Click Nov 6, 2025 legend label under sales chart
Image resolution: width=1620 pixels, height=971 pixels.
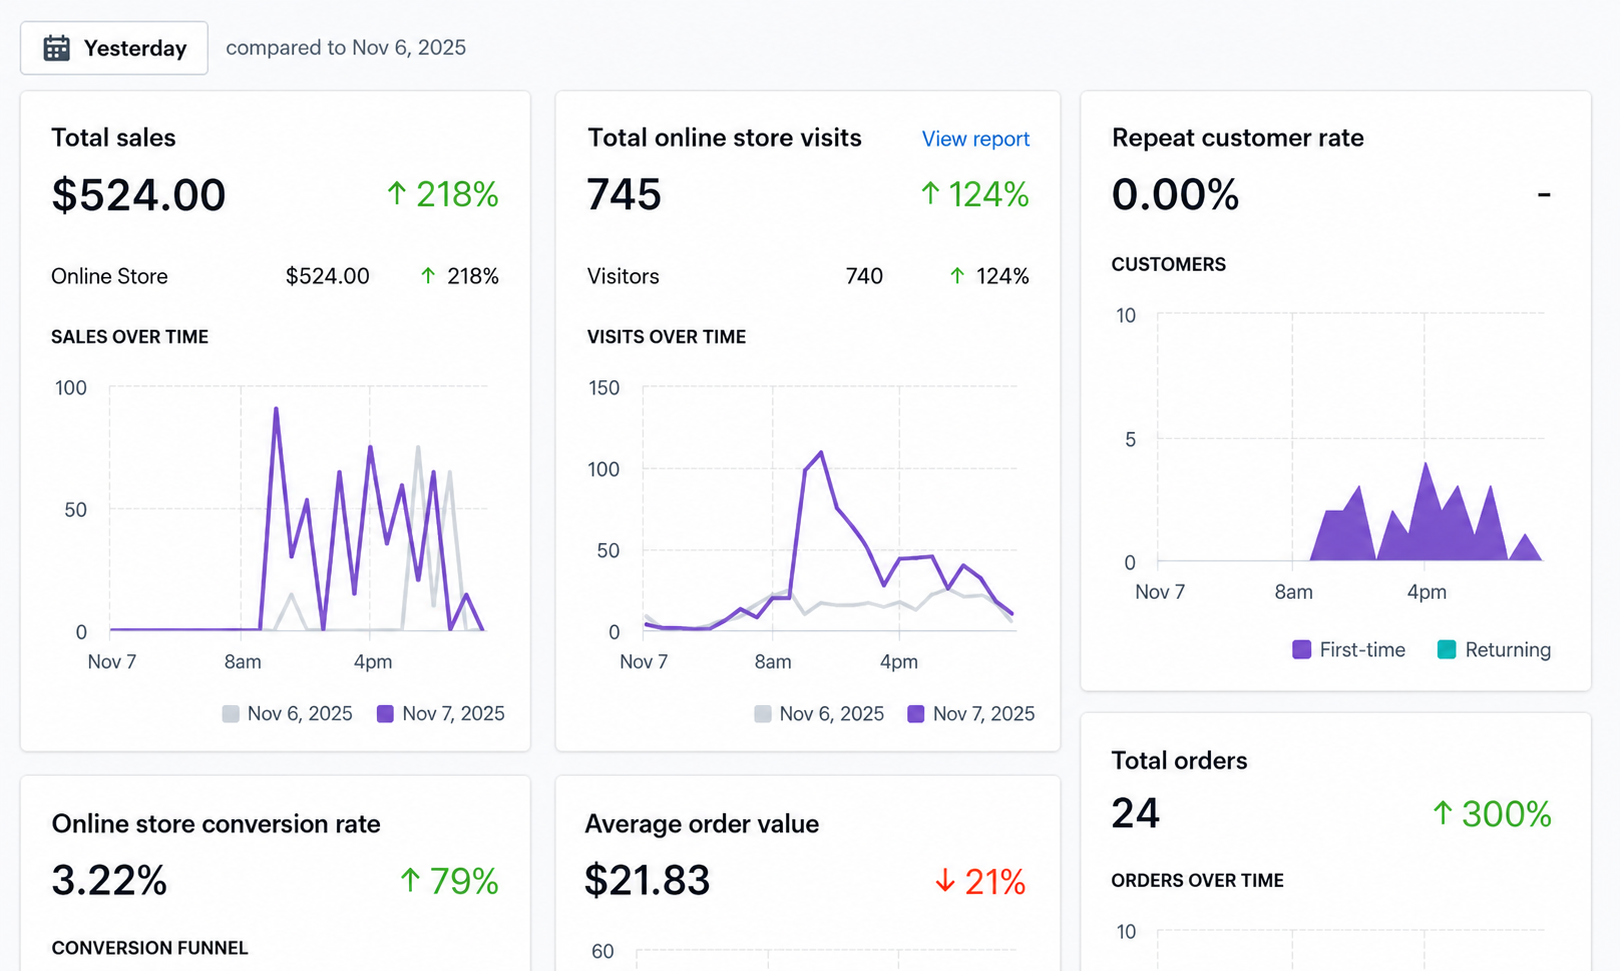tap(300, 714)
